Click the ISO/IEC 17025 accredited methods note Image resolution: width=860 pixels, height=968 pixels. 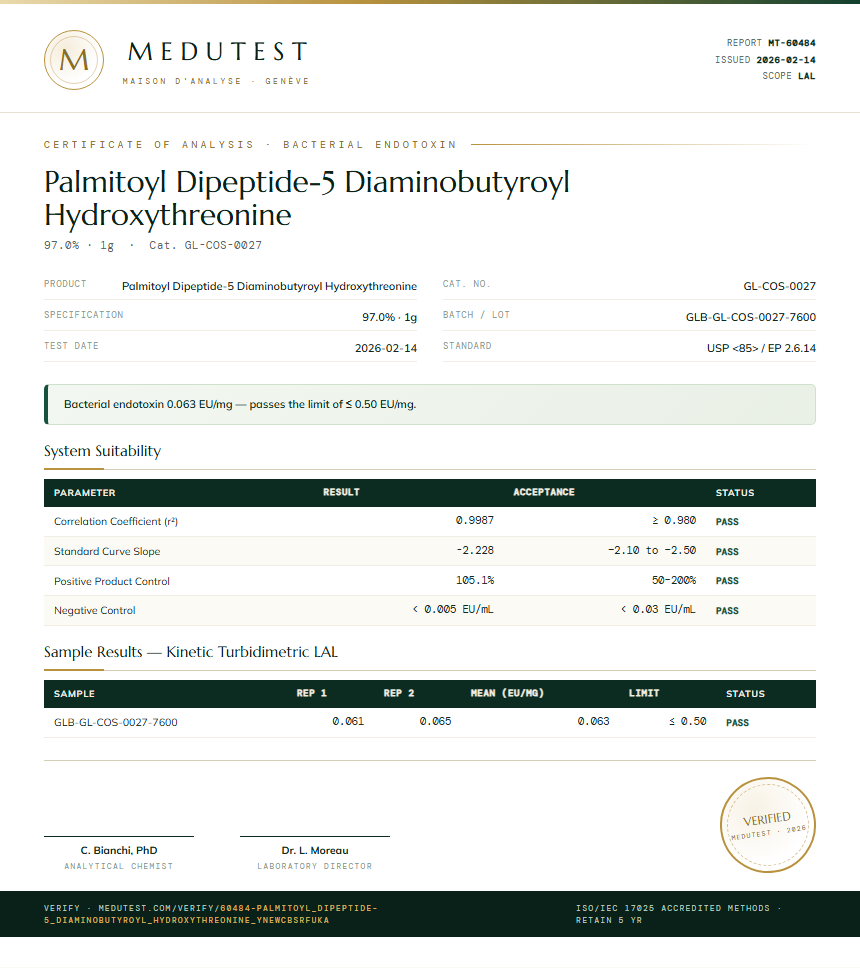coord(678,914)
